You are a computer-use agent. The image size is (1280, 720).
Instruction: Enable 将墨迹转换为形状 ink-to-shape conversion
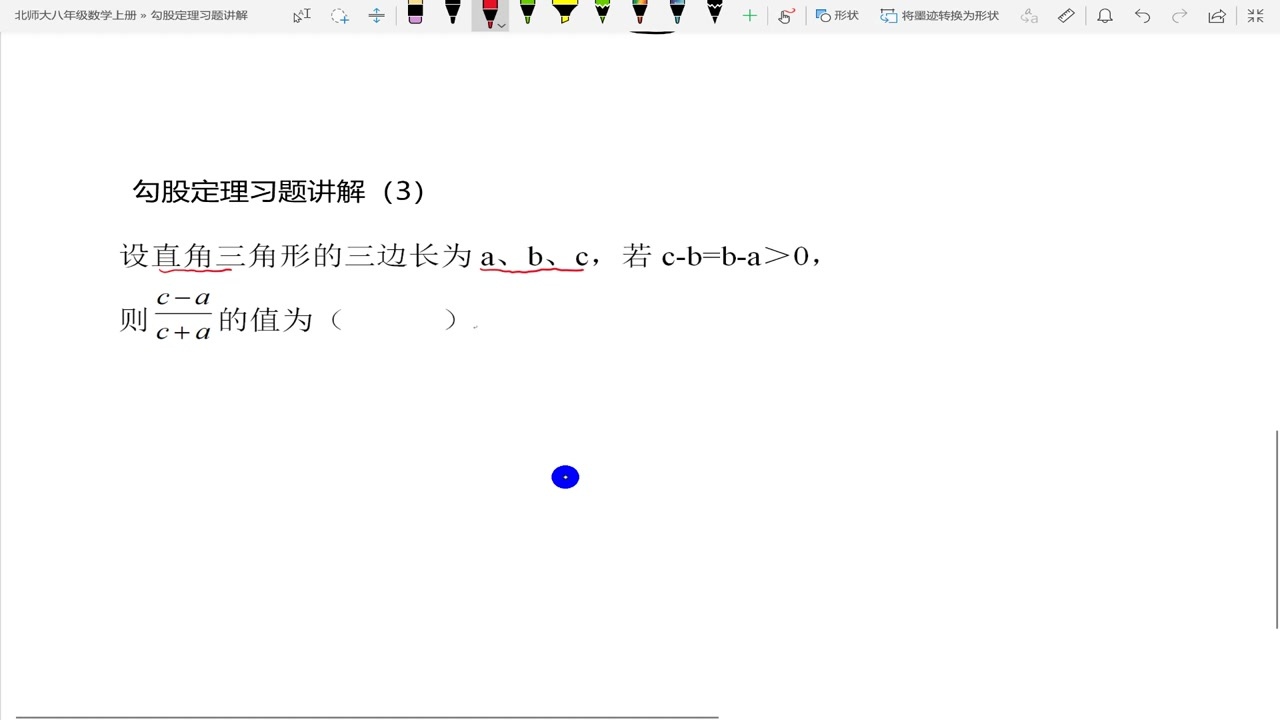click(x=939, y=15)
